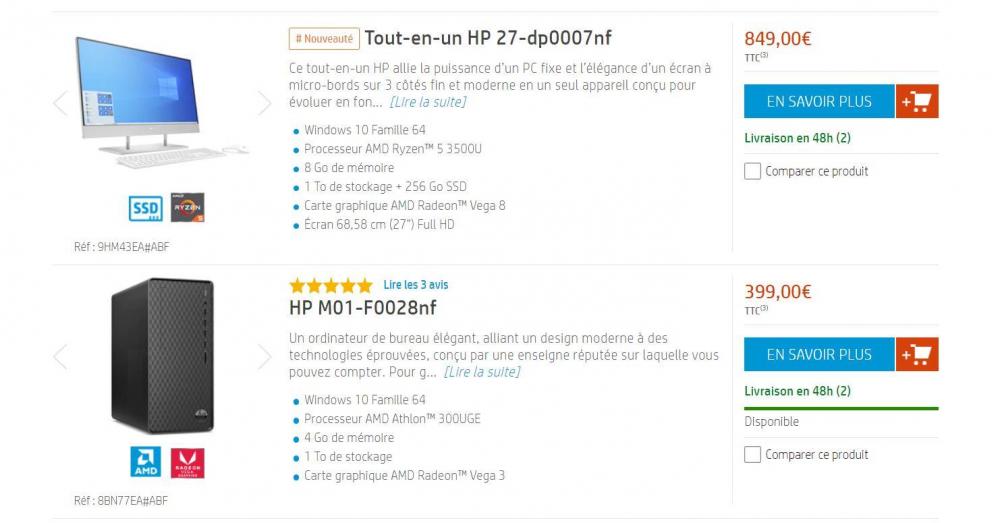The image size is (1000, 523).
Task: Check compare box for Tout-en-un HP 27
Action: (x=753, y=171)
